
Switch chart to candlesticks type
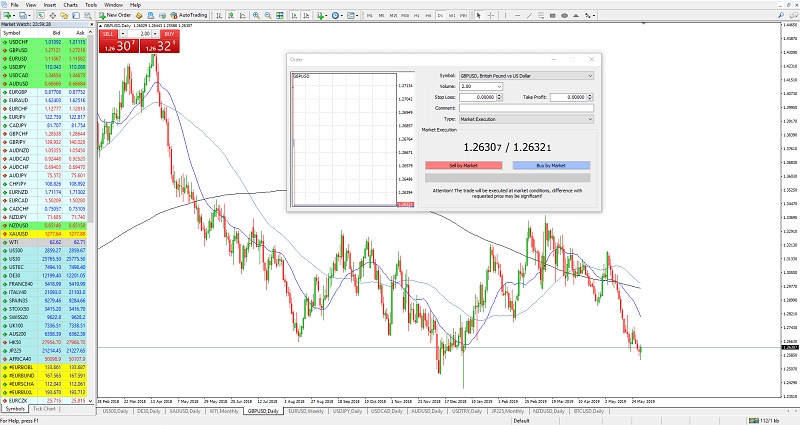pos(231,15)
